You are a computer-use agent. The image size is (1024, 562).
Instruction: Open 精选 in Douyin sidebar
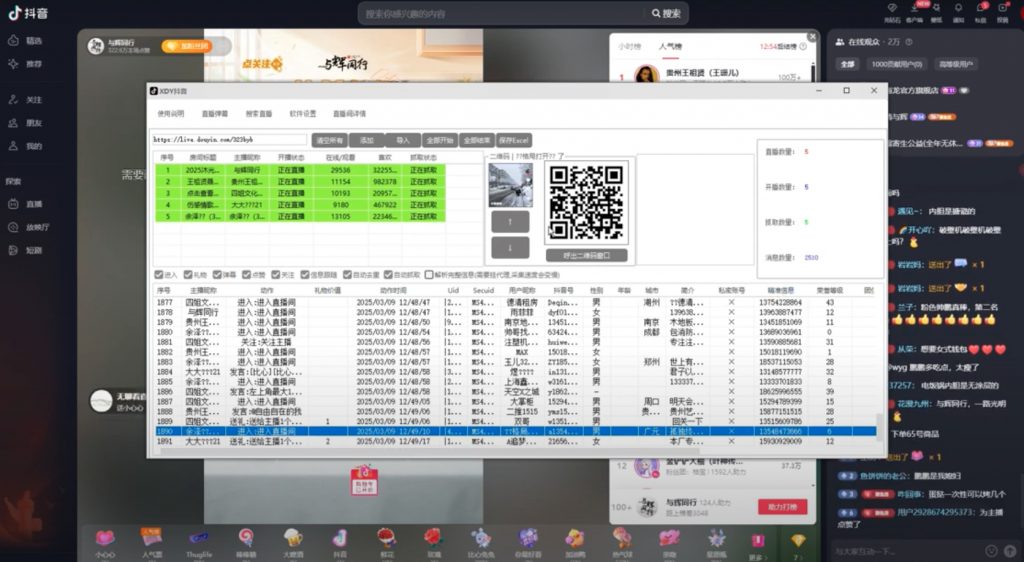(26, 40)
